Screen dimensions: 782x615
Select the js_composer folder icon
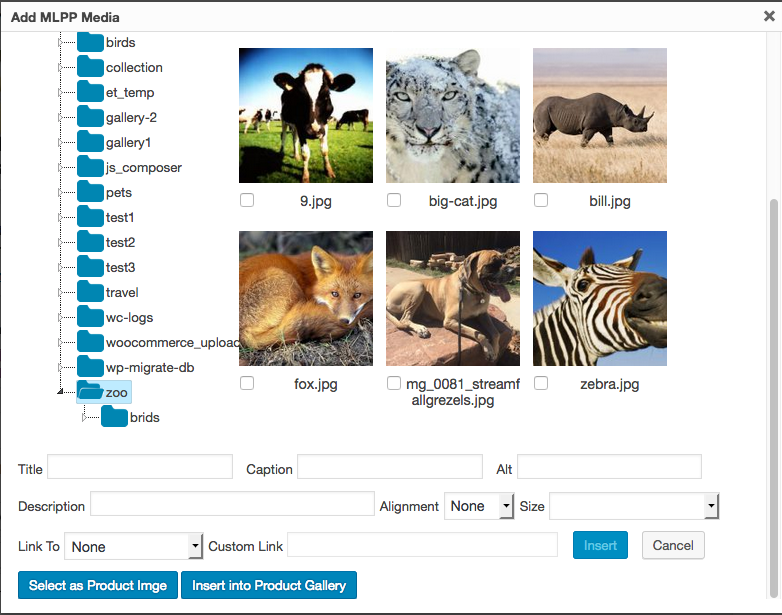pyautogui.click(x=91, y=167)
